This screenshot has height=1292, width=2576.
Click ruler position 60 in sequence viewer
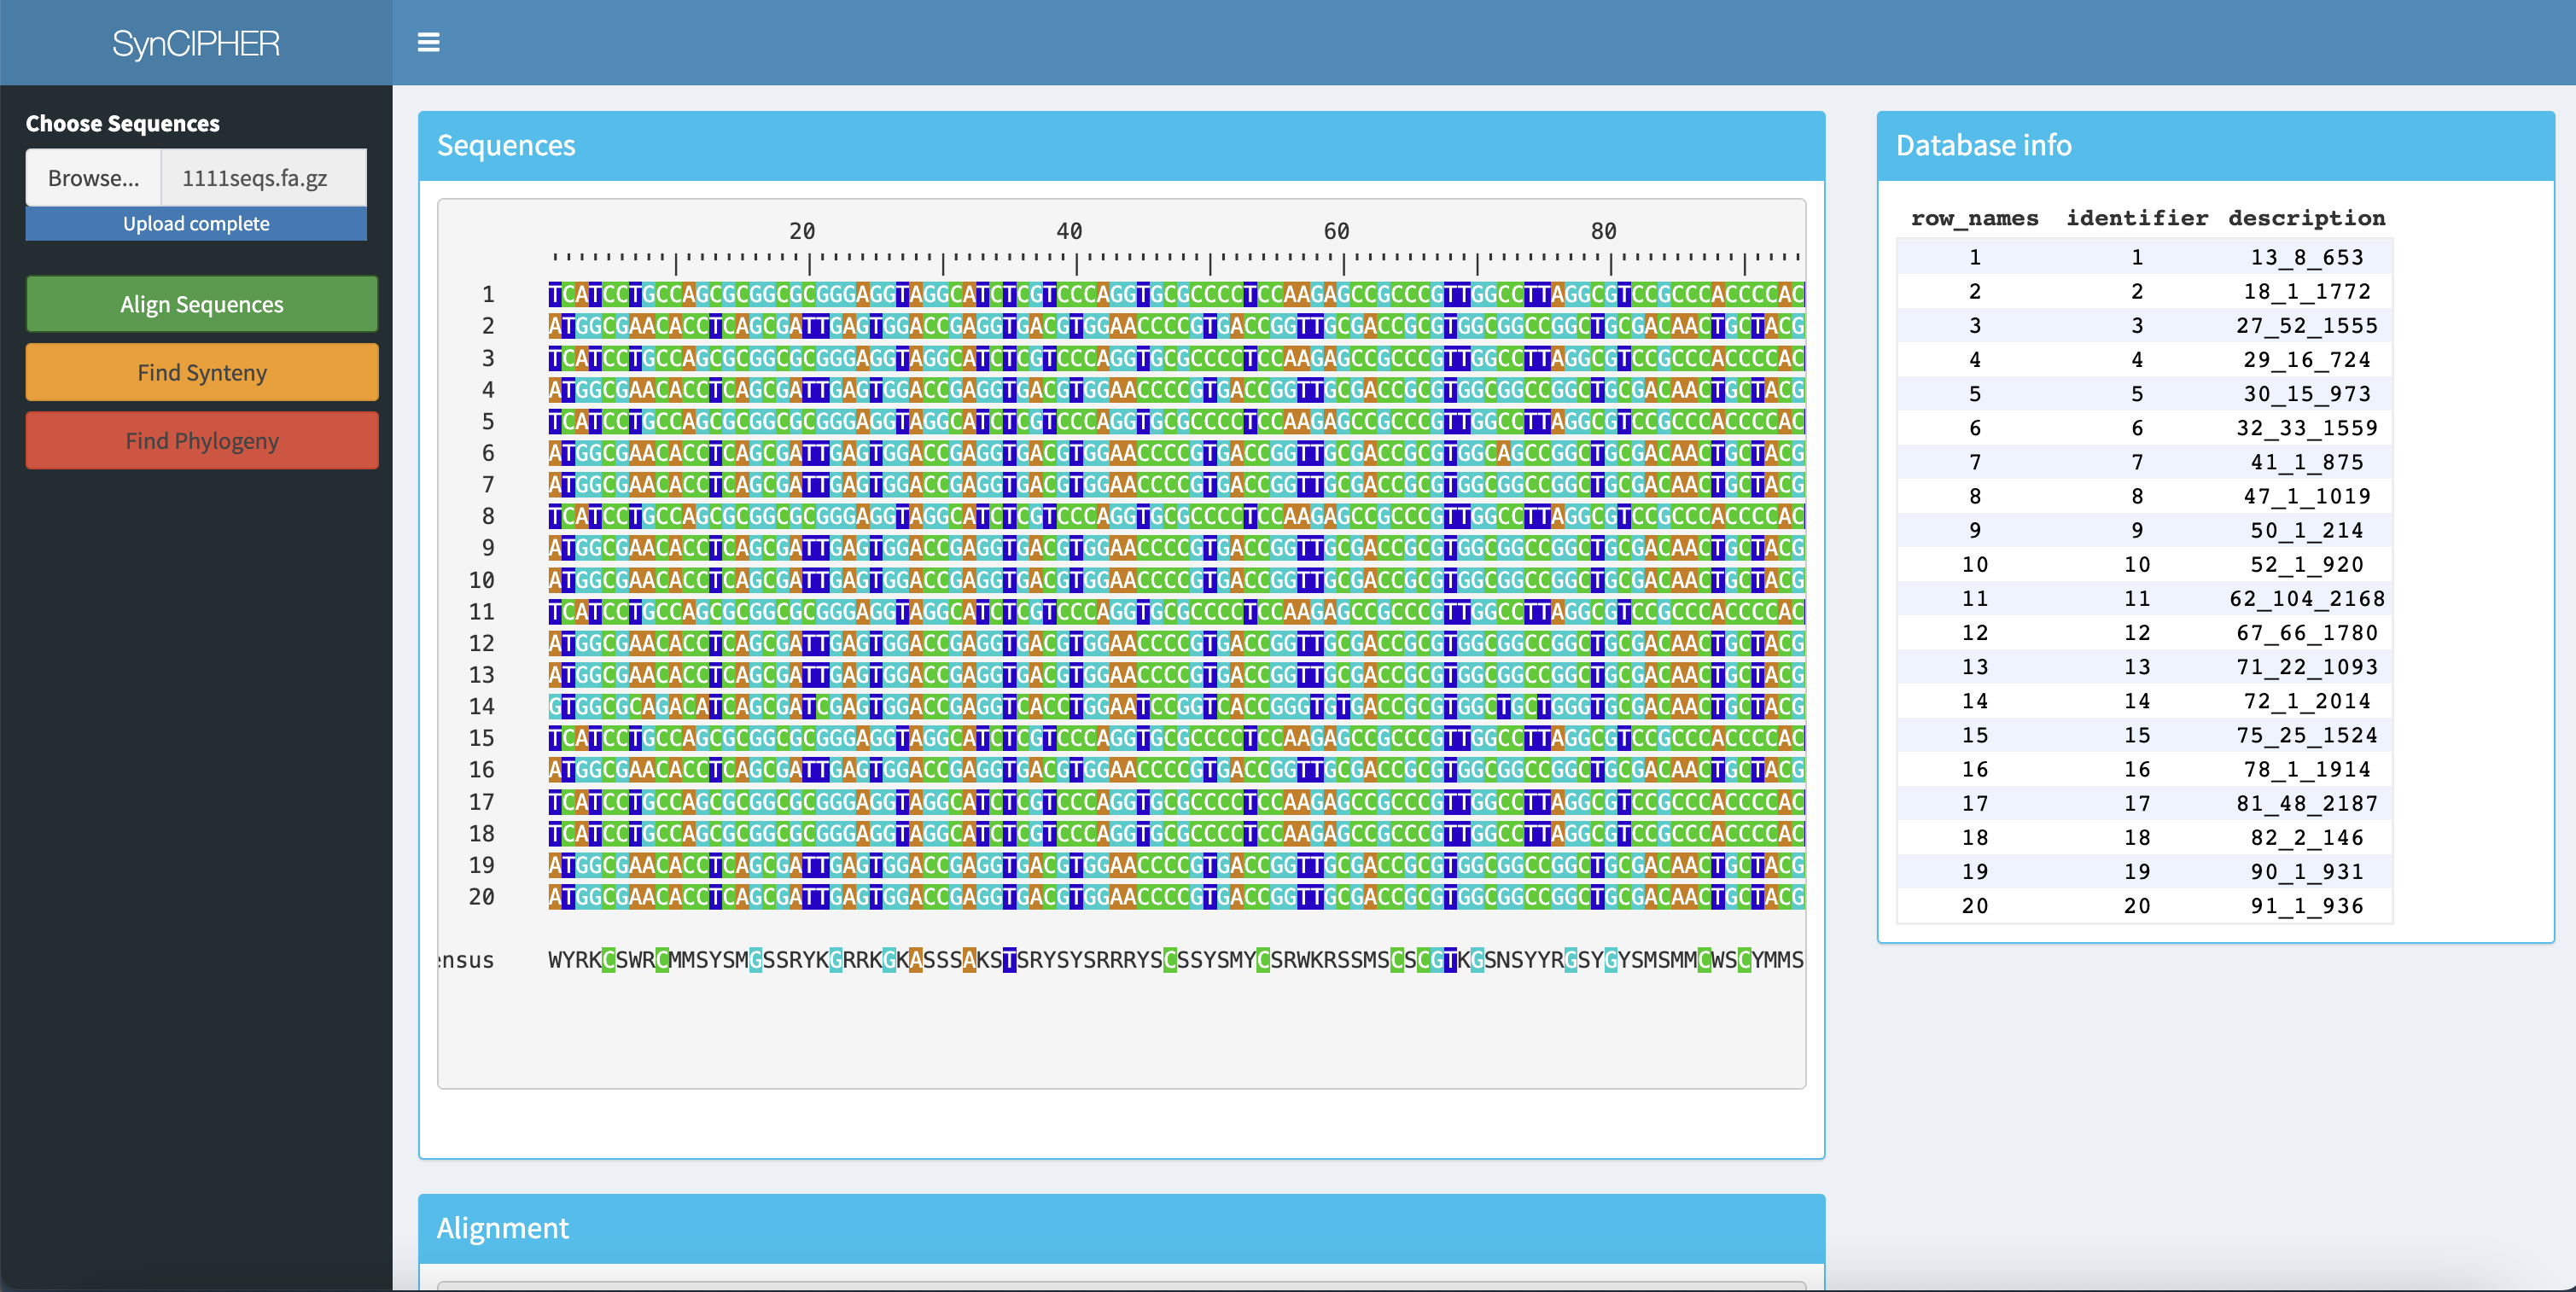tap(1336, 231)
